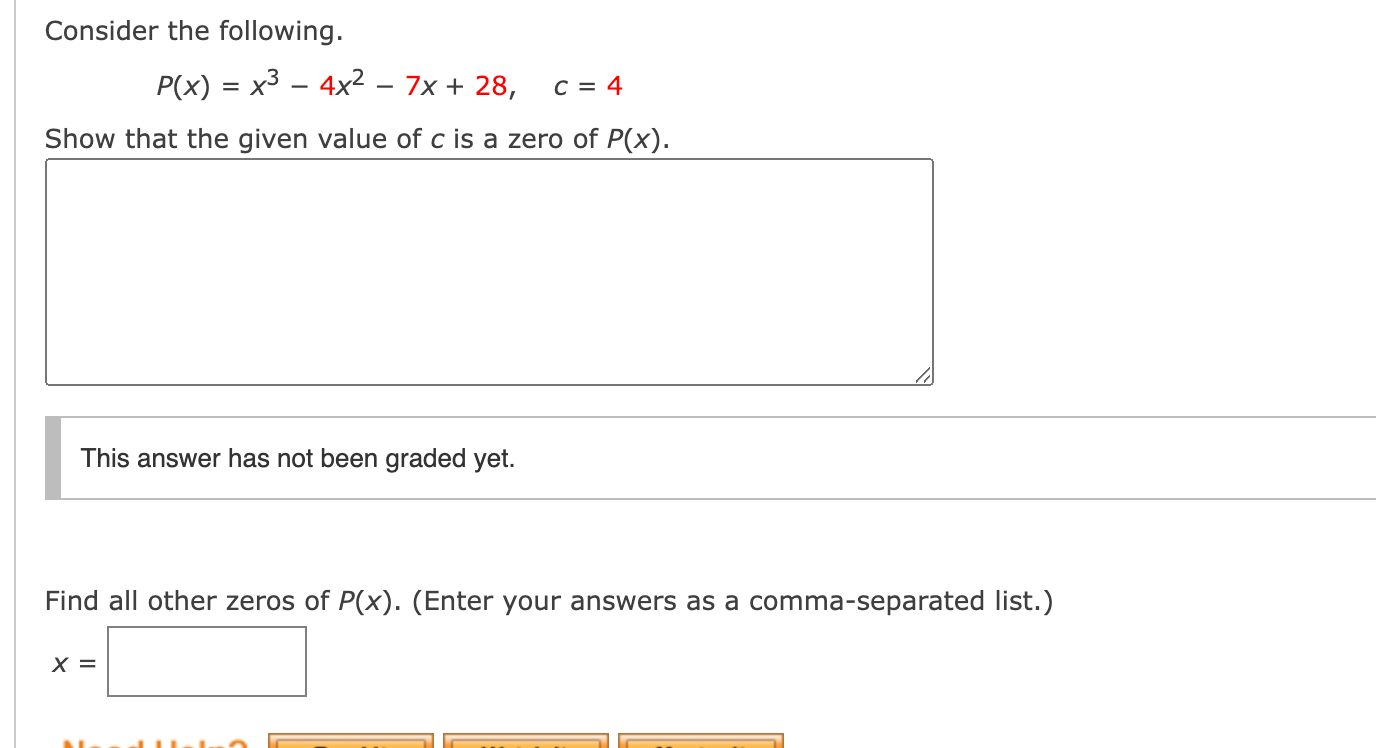
Task: Click the red c = 4 value
Action: (588, 86)
